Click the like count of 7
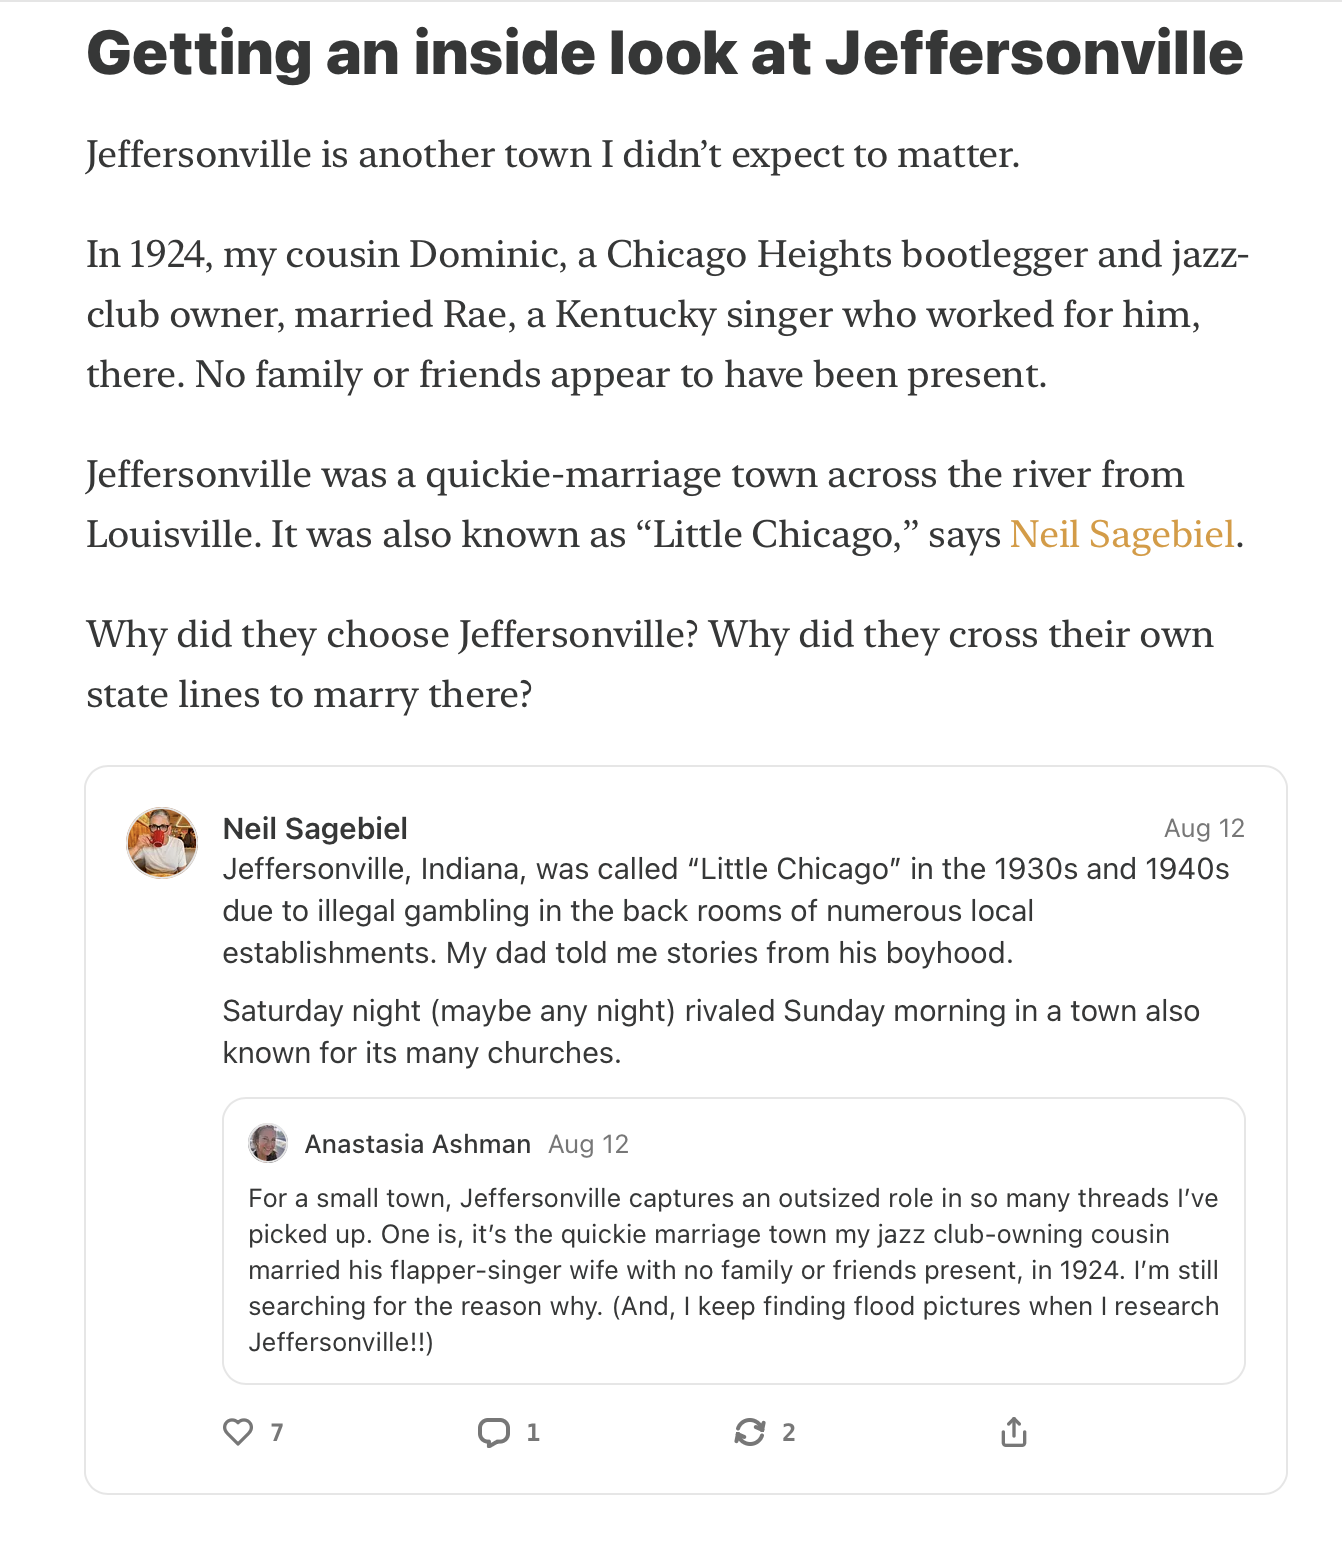The image size is (1342, 1550). point(277,1433)
